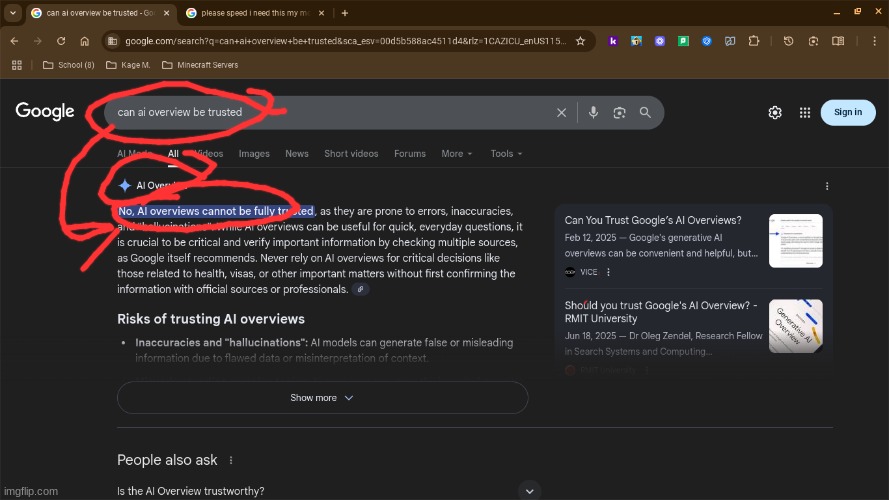Expand AI Overview with Show more
Image resolution: width=889 pixels, height=500 pixels.
[x=322, y=397]
